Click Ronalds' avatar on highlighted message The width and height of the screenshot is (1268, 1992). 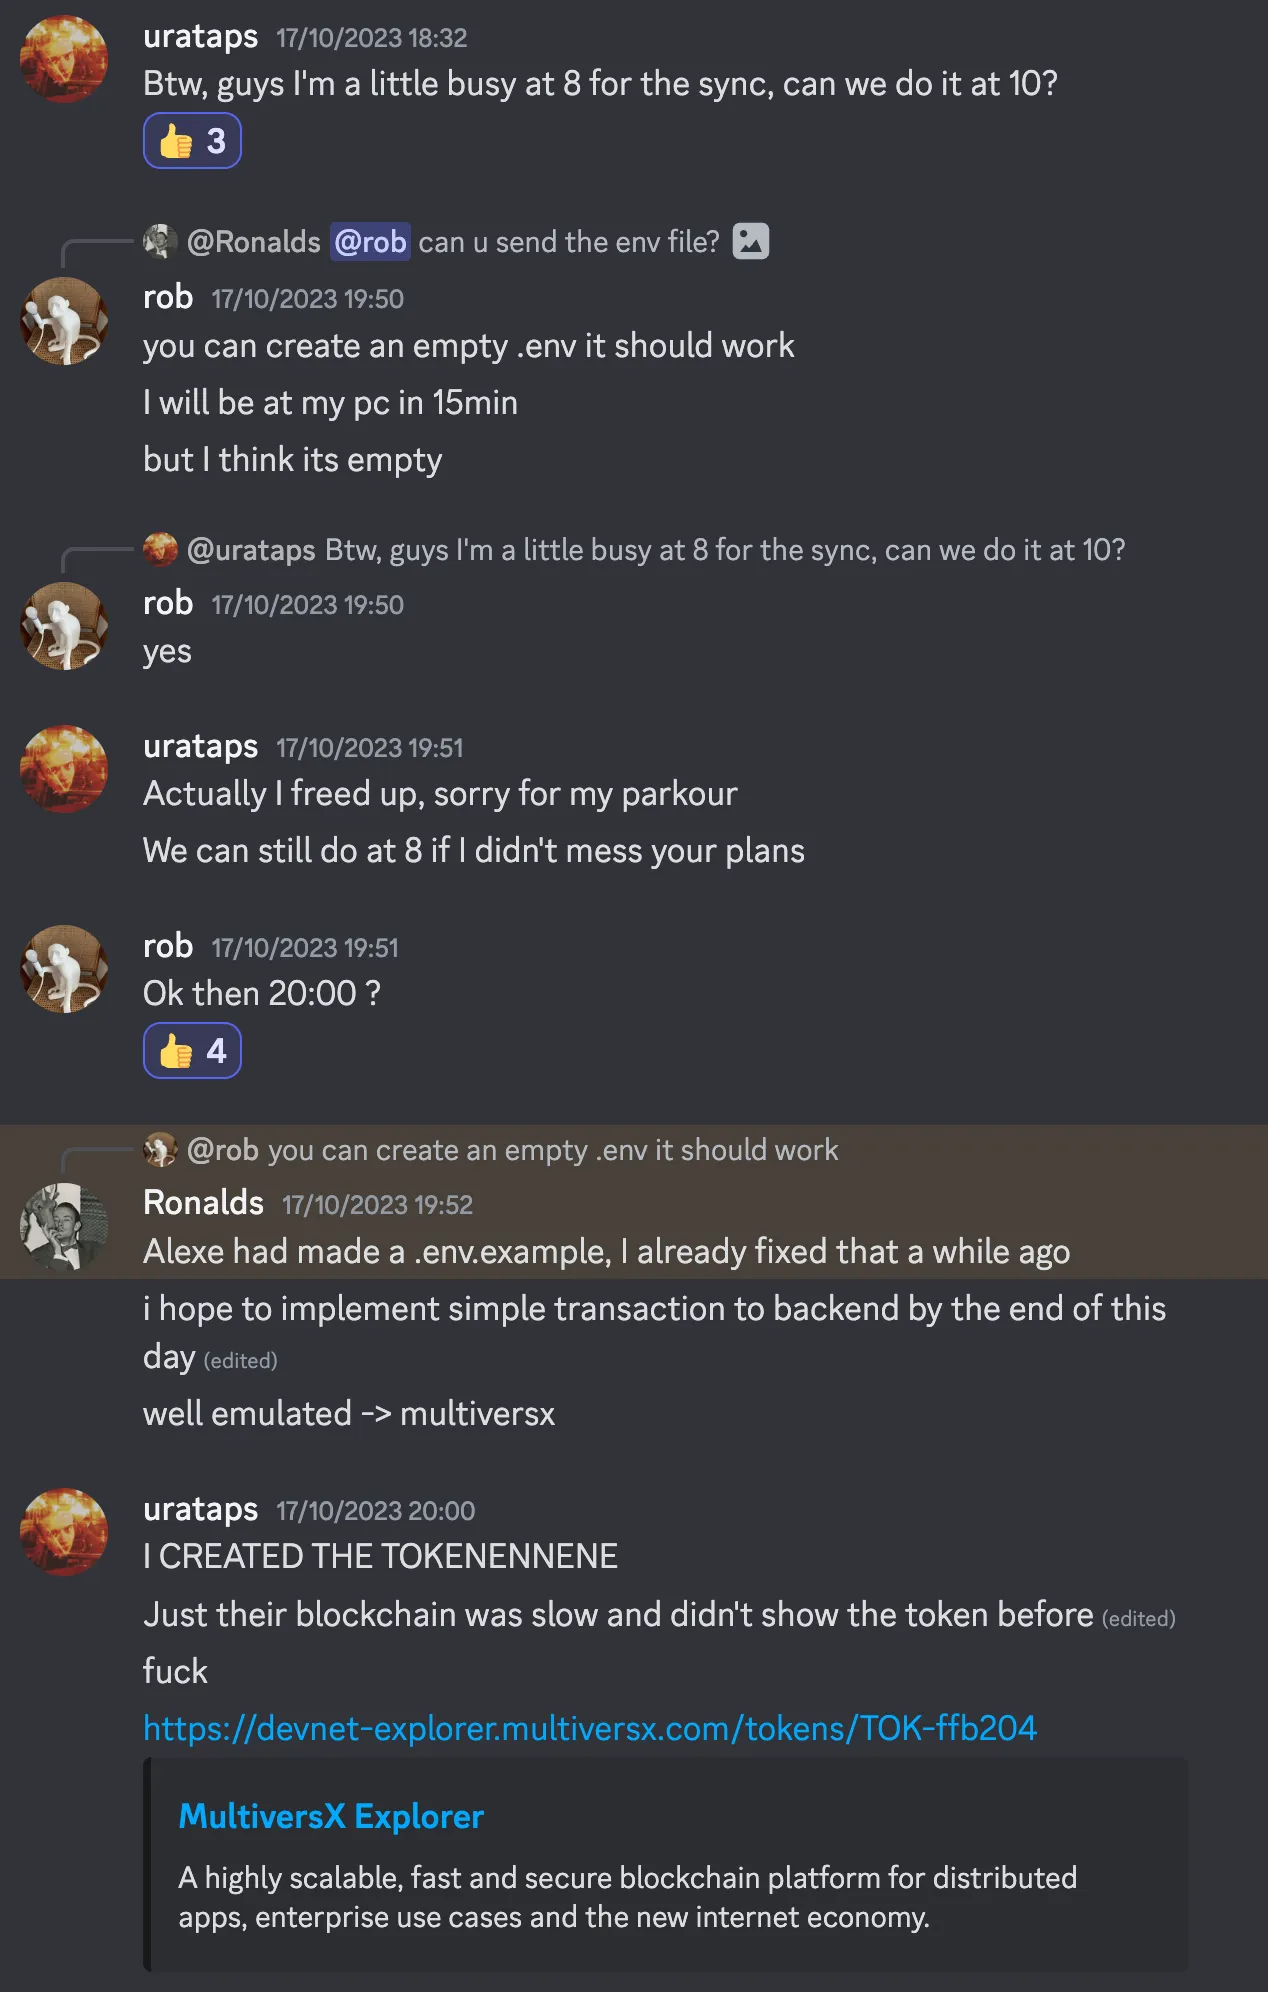click(64, 1227)
